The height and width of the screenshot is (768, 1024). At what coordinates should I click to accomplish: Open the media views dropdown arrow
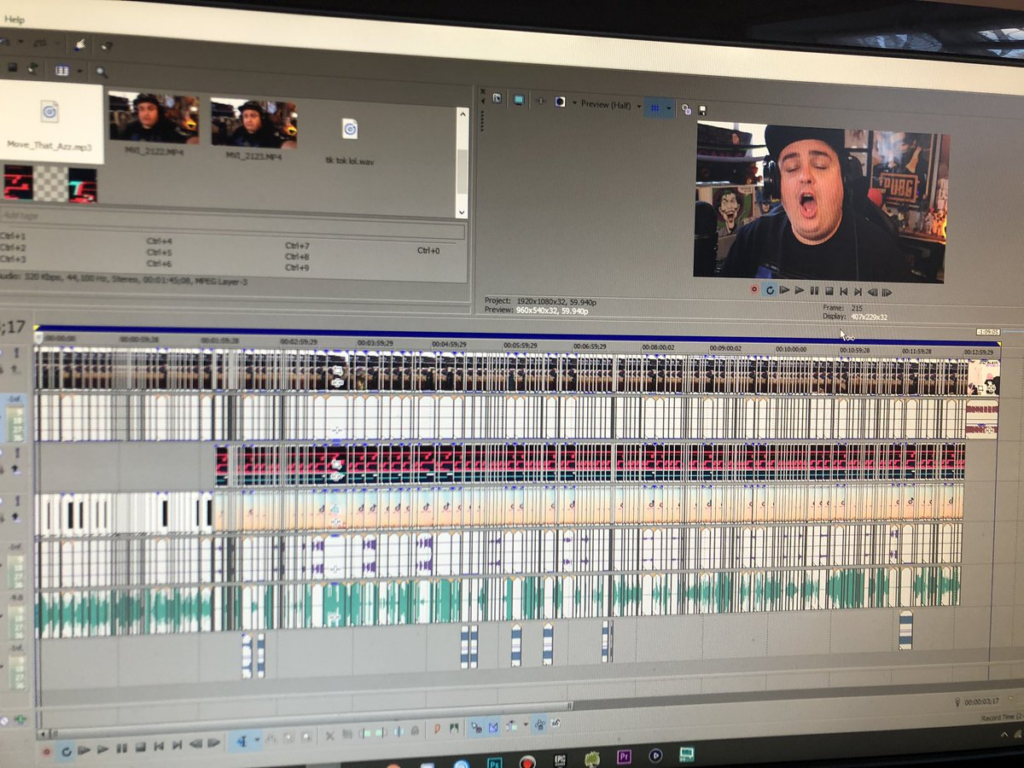point(78,71)
